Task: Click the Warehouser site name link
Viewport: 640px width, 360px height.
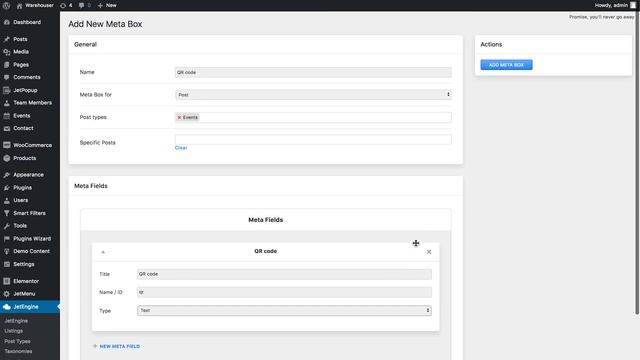Action: [39, 5]
